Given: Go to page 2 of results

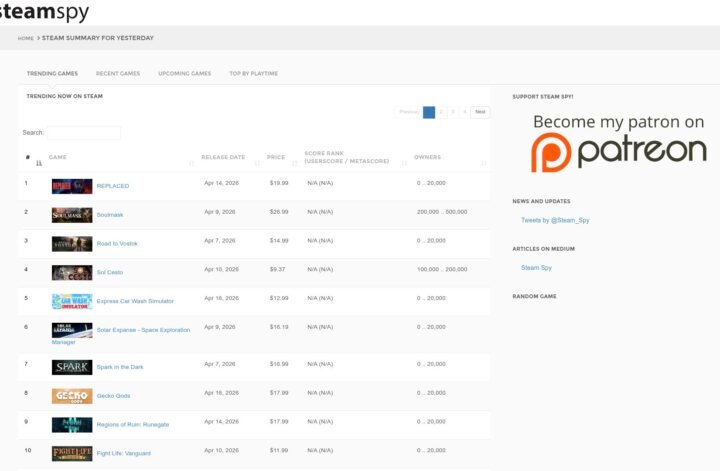Looking at the screenshot, I should (441, 112).
